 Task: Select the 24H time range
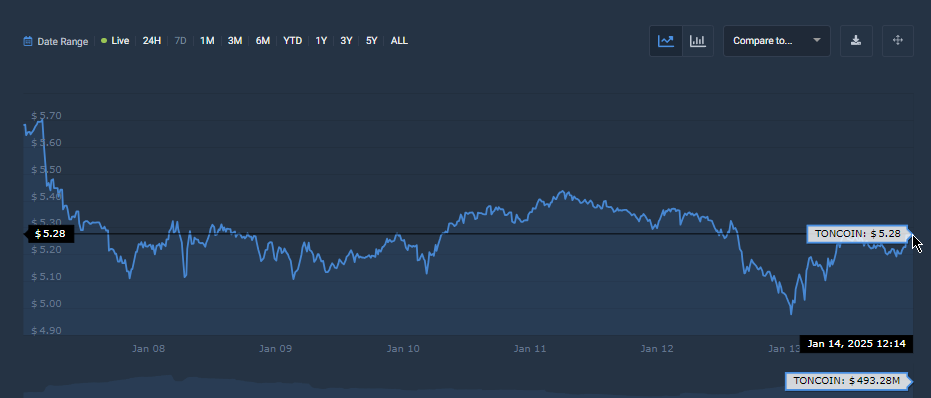point(152,41)
